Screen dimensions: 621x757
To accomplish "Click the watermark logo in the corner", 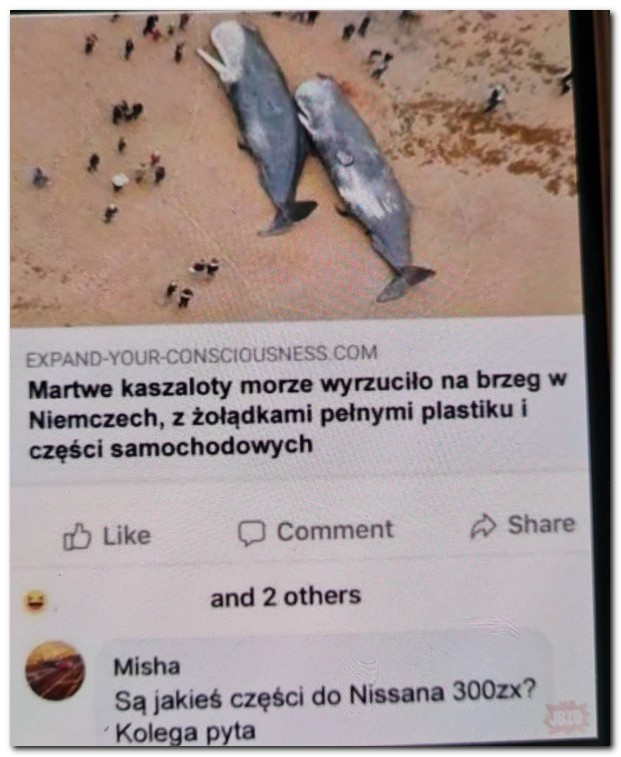I will coord(567,716).
